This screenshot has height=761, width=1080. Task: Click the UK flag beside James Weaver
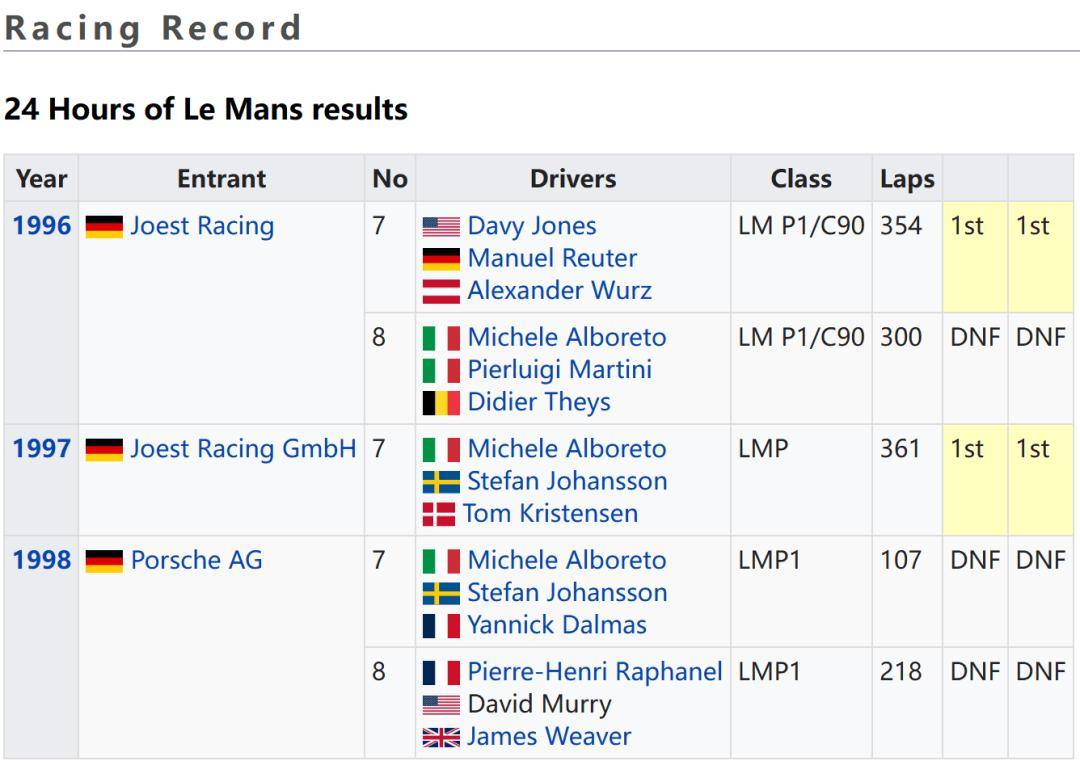(441, 737)
